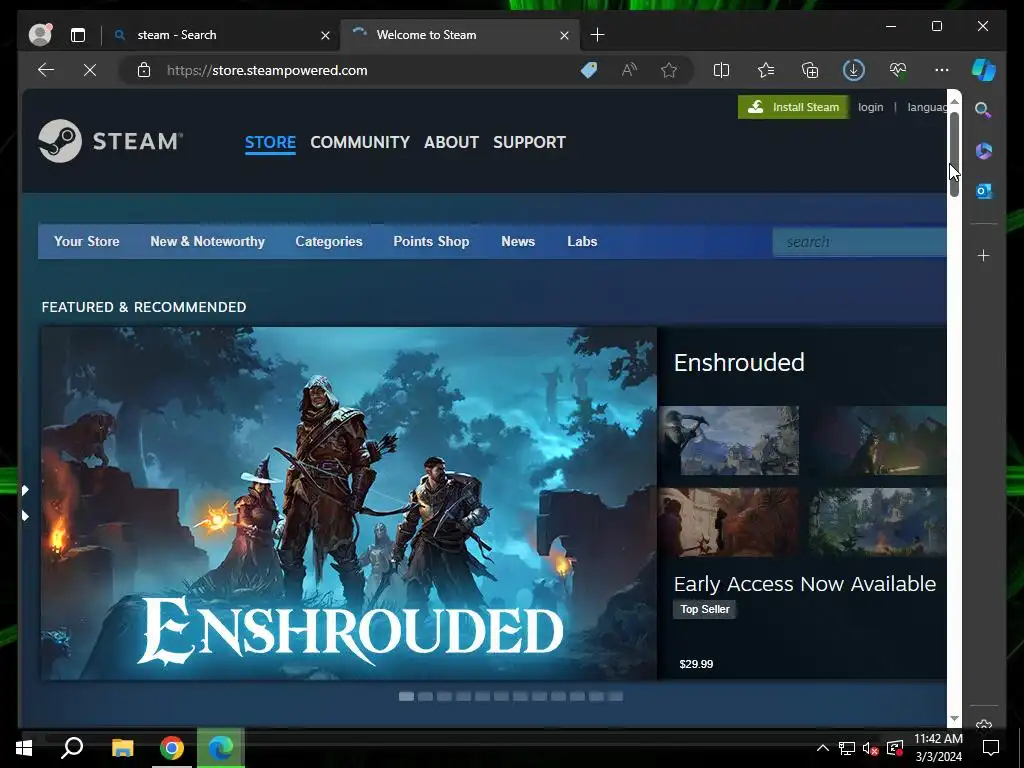This screenshot has height=768, width=1024.
Task: Switch to the 'steam - Search' tab
Action: tap(176, 35)
